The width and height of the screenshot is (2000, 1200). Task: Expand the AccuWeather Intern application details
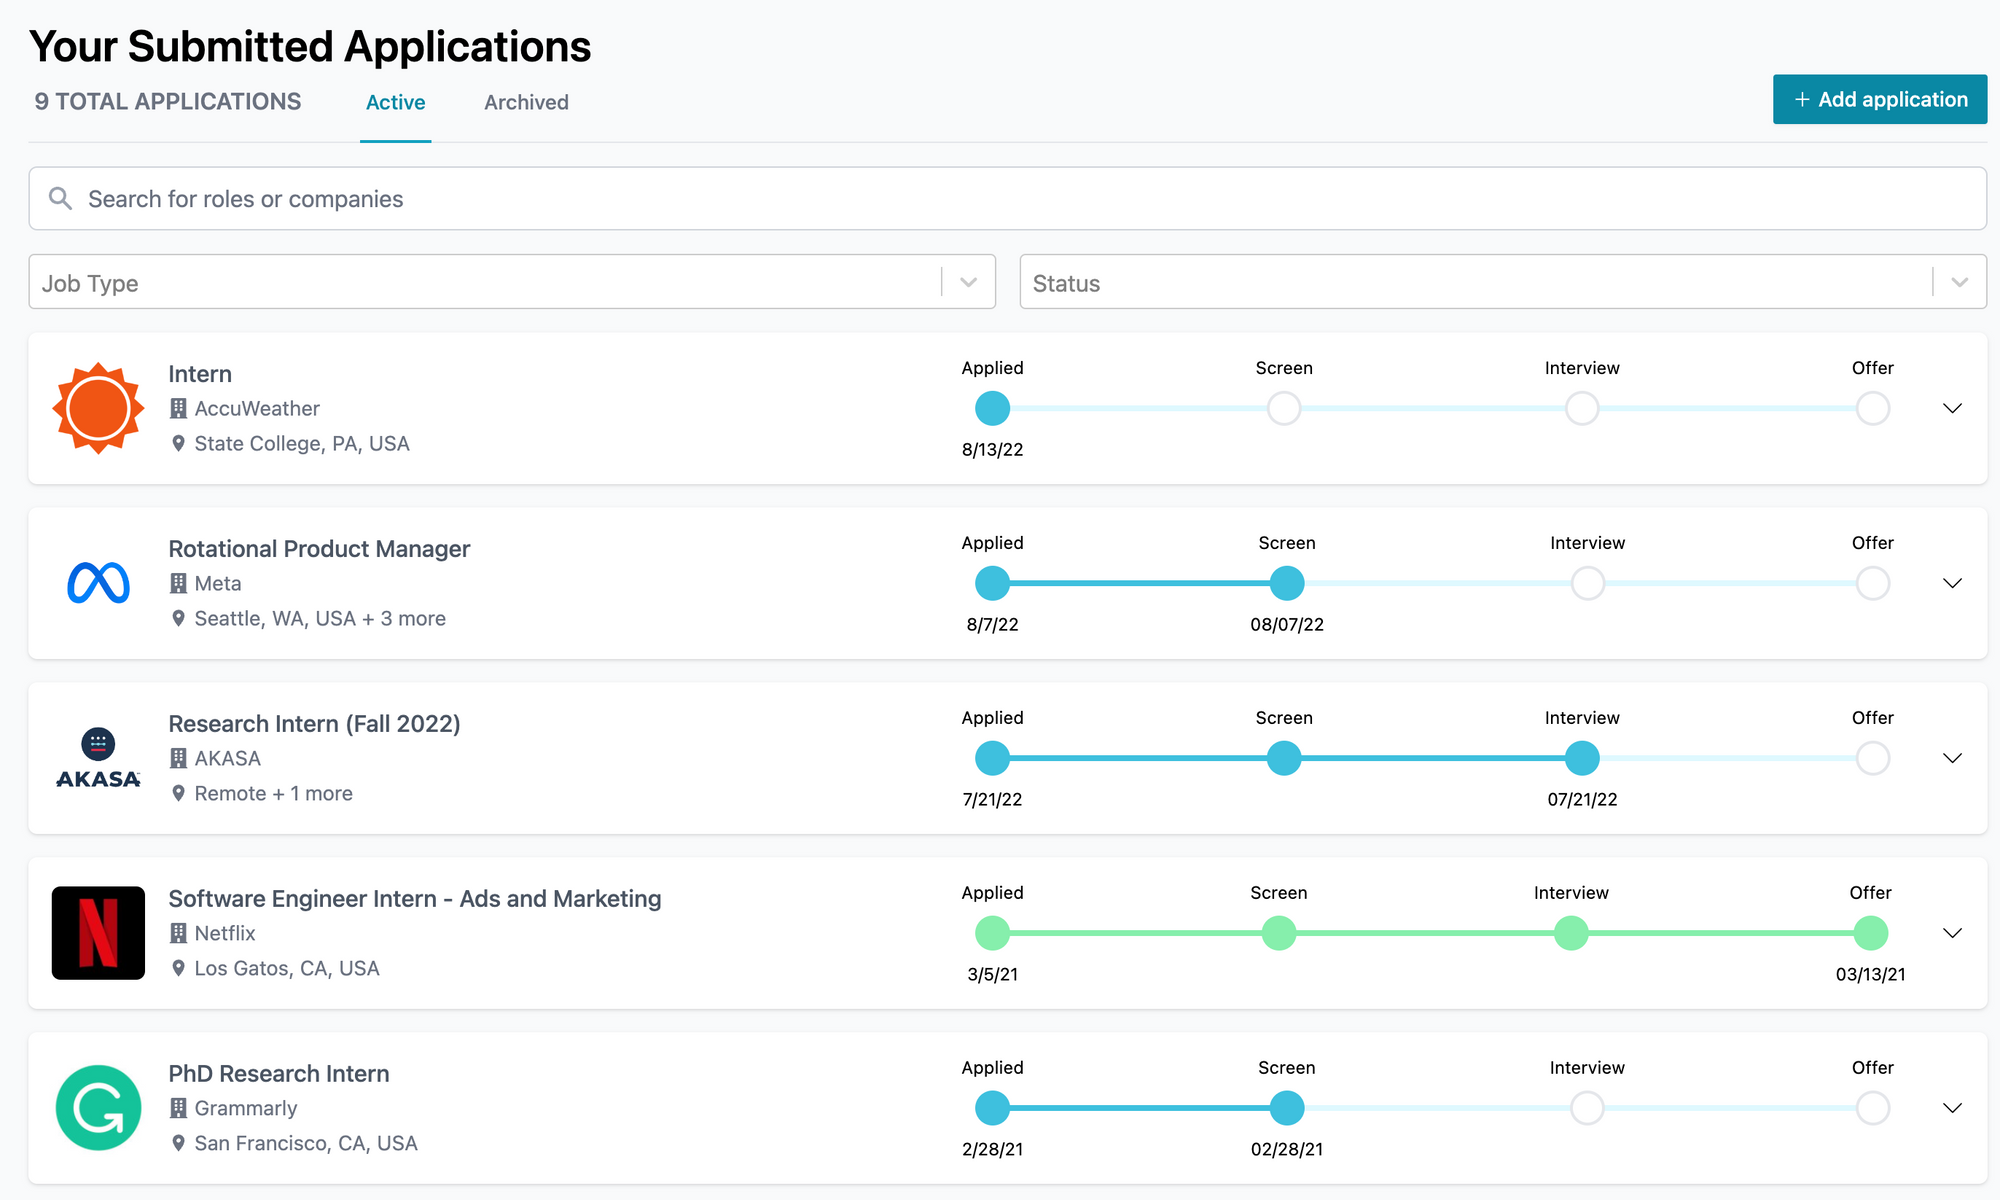tap(1952, 408)
